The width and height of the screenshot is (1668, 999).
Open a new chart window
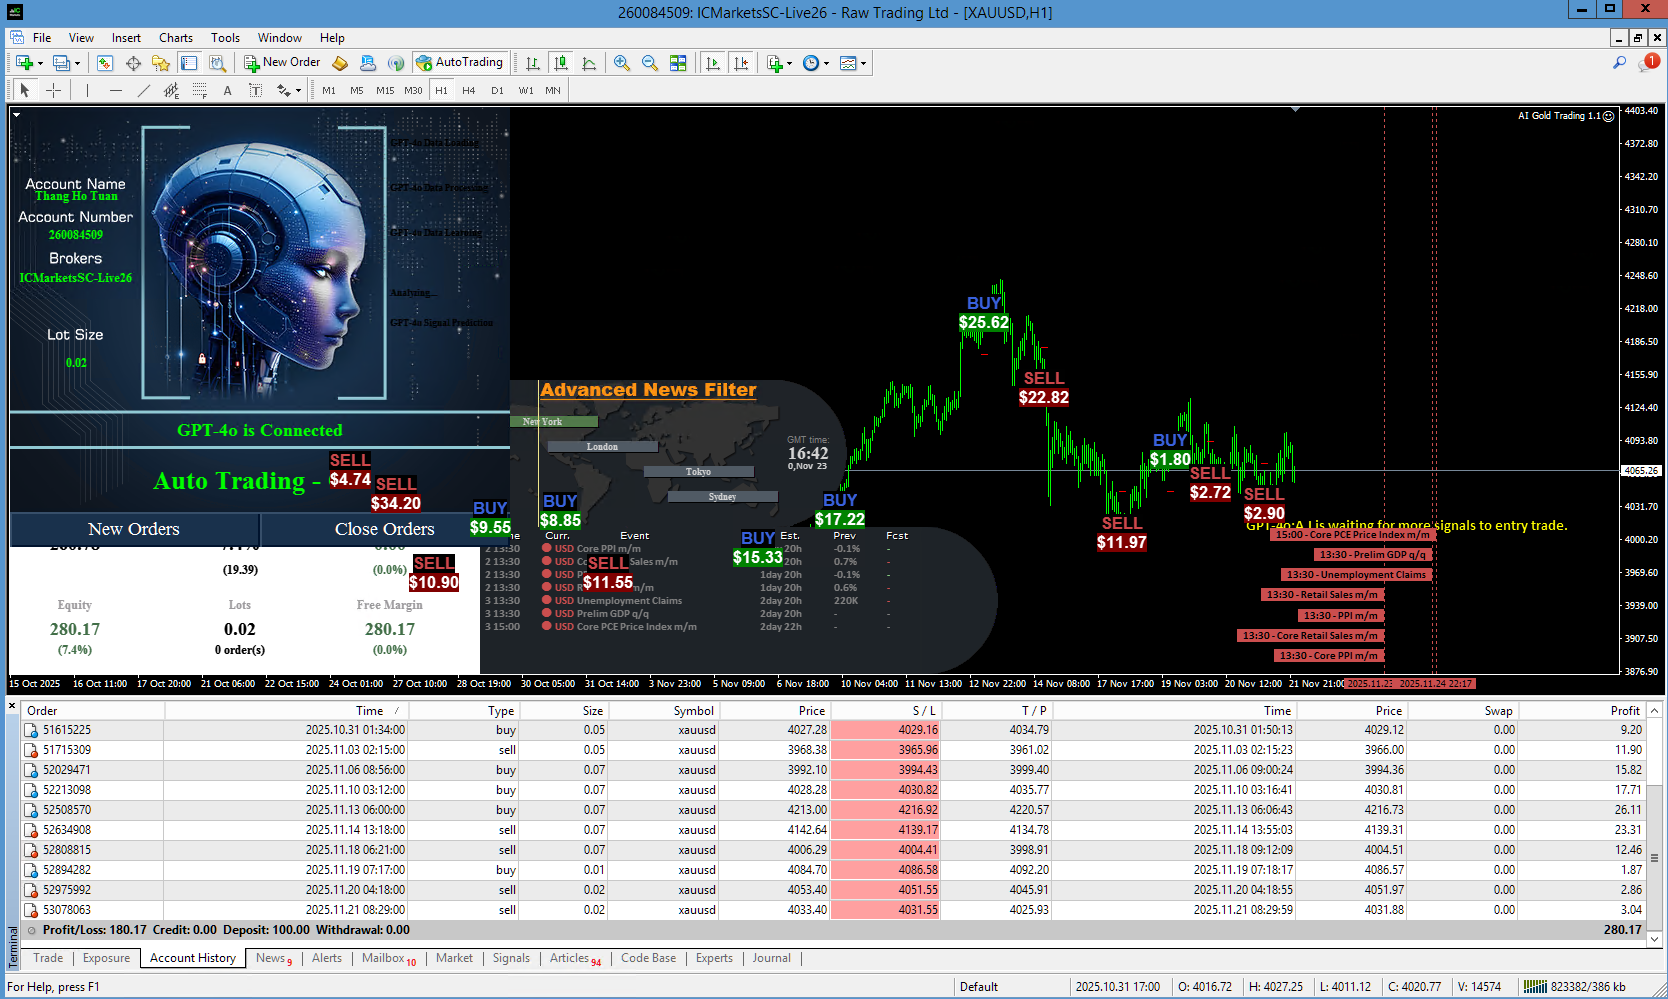[24, 63]
